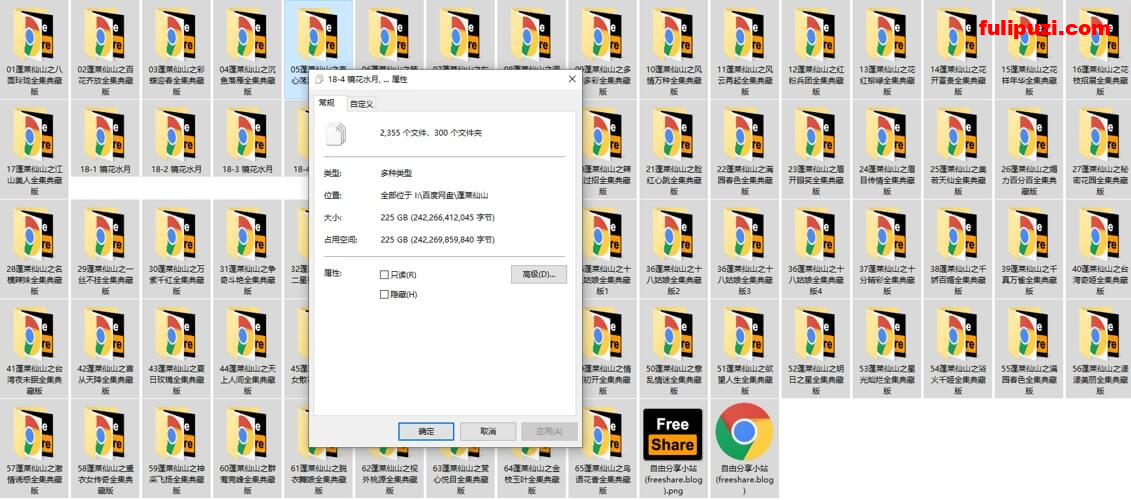Select folder 13蓬莱仙山之花红柳绿

886,48
